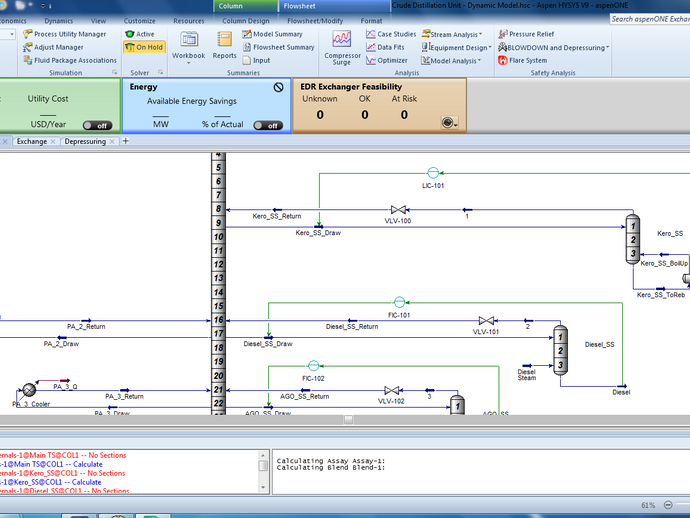This screenshot has height=518, width=690.
Task: Open Data Fits
Action: pos(385,47)
